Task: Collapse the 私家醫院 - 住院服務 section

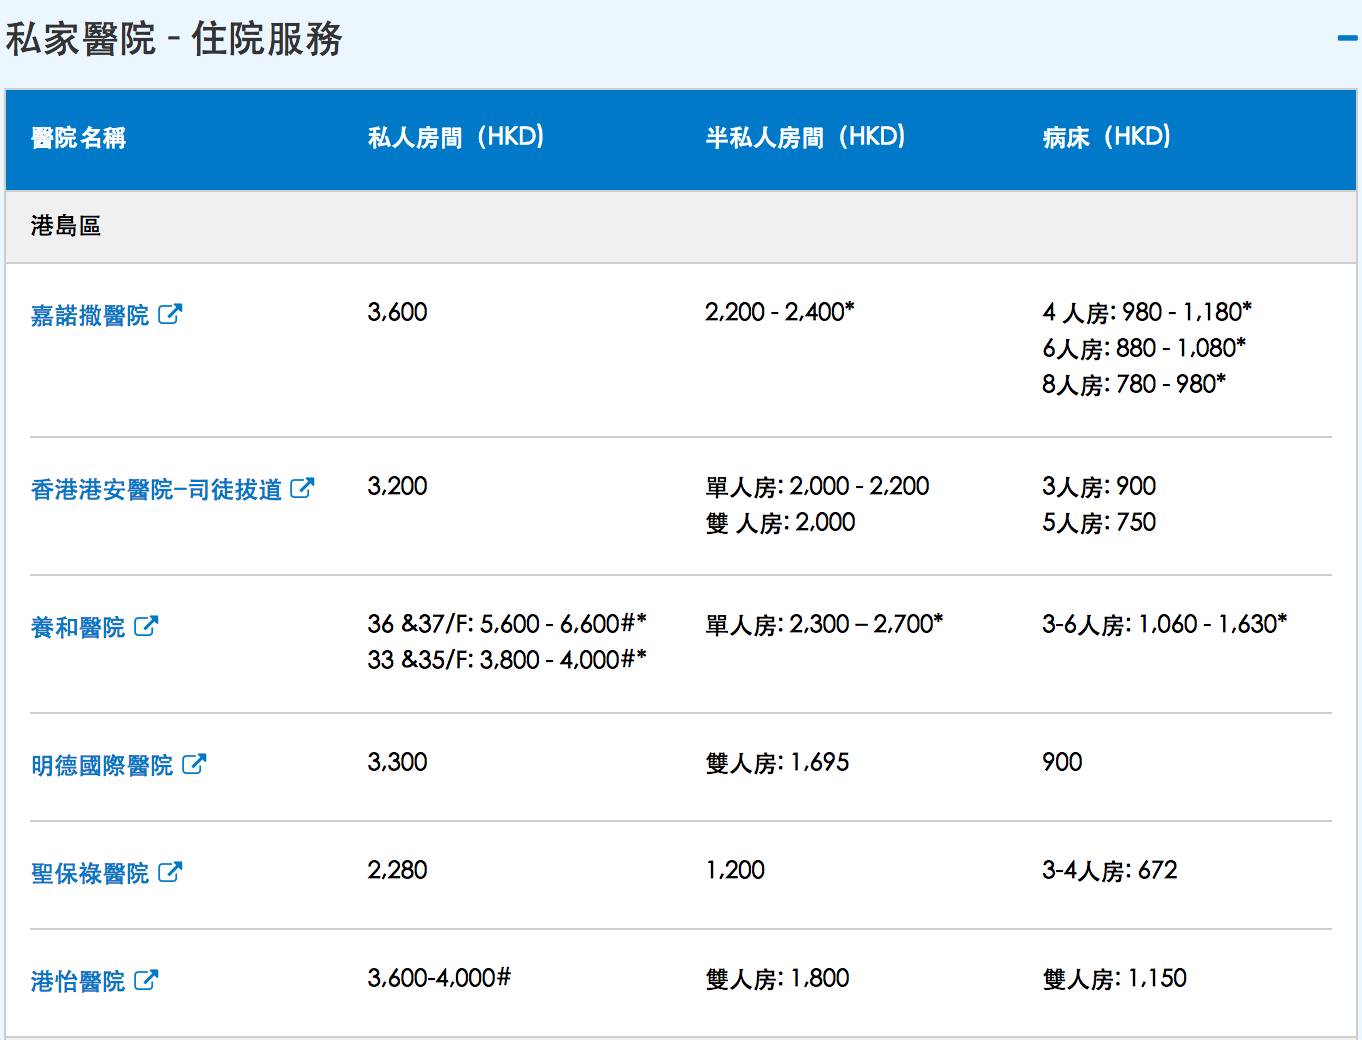Action: 1349,39
